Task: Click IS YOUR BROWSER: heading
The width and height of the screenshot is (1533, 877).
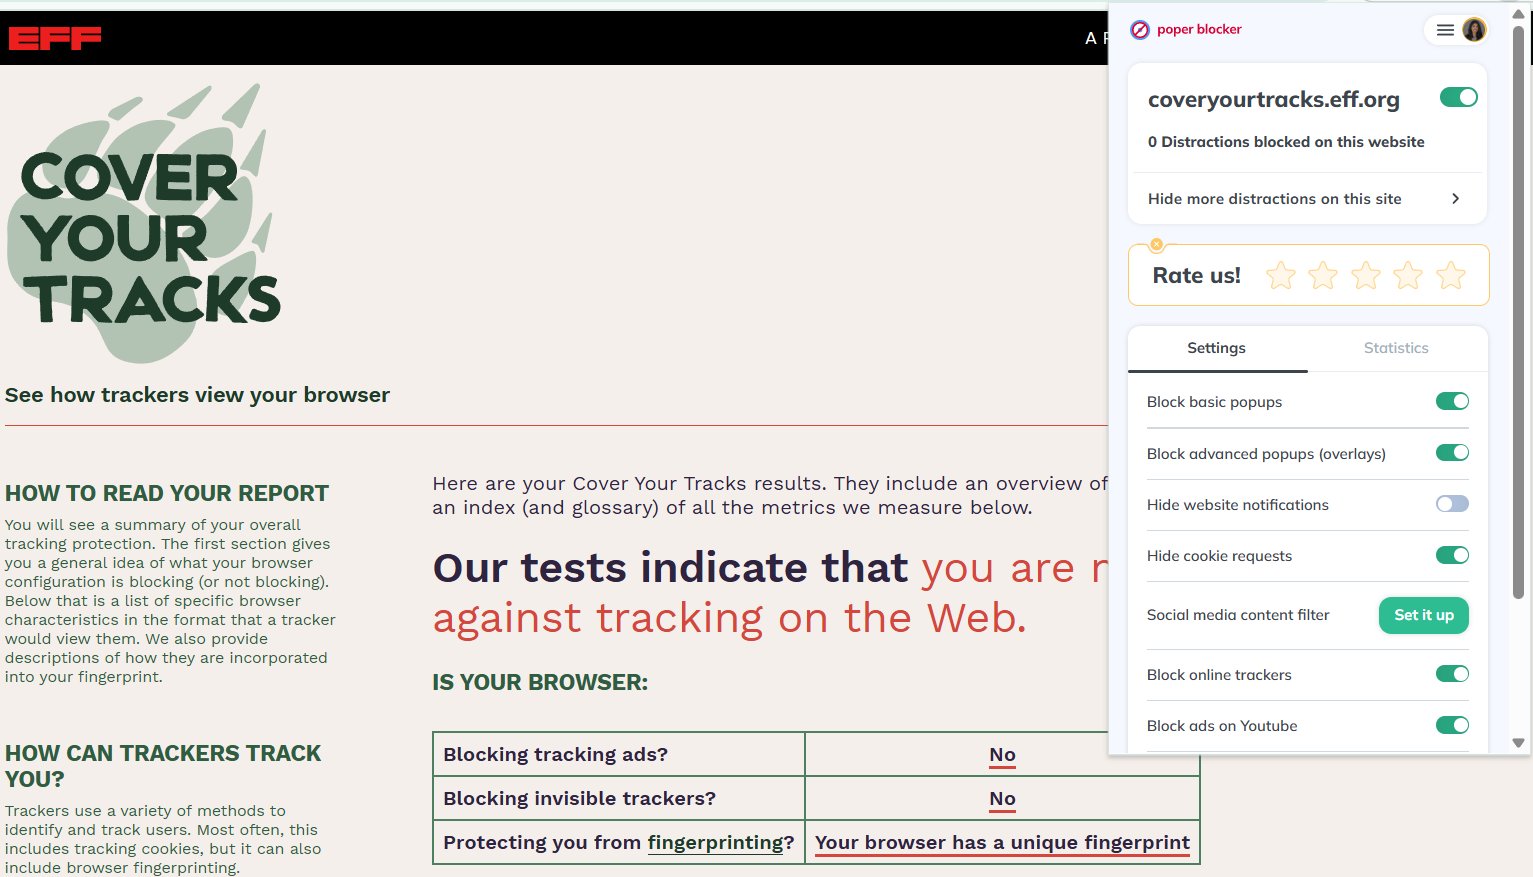Action: pos(540,682)
